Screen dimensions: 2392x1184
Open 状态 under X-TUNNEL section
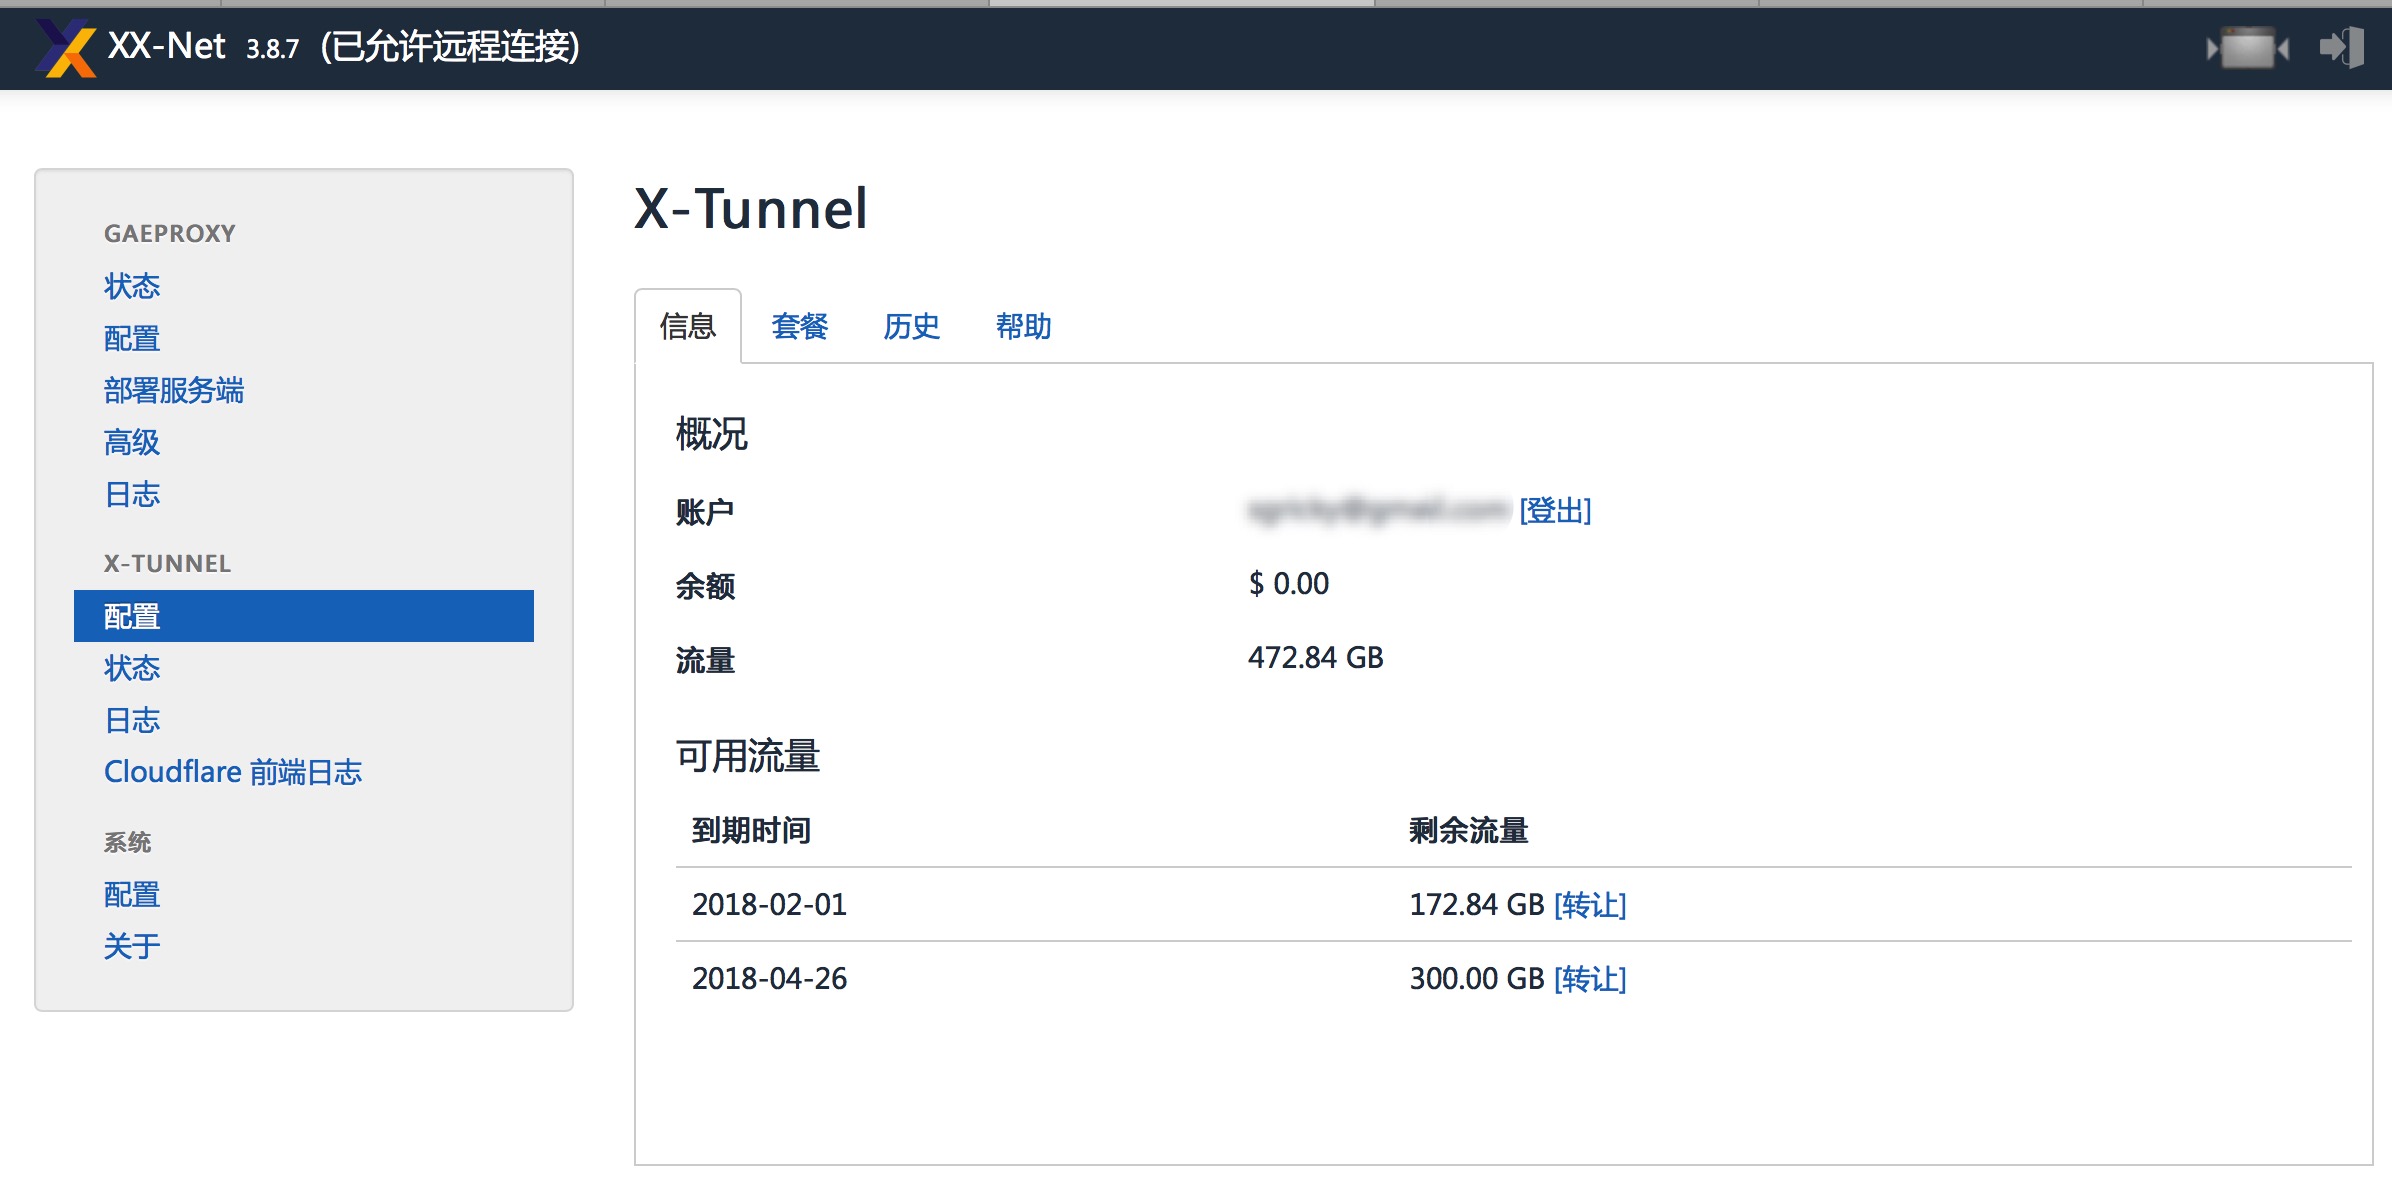[131, 668]
